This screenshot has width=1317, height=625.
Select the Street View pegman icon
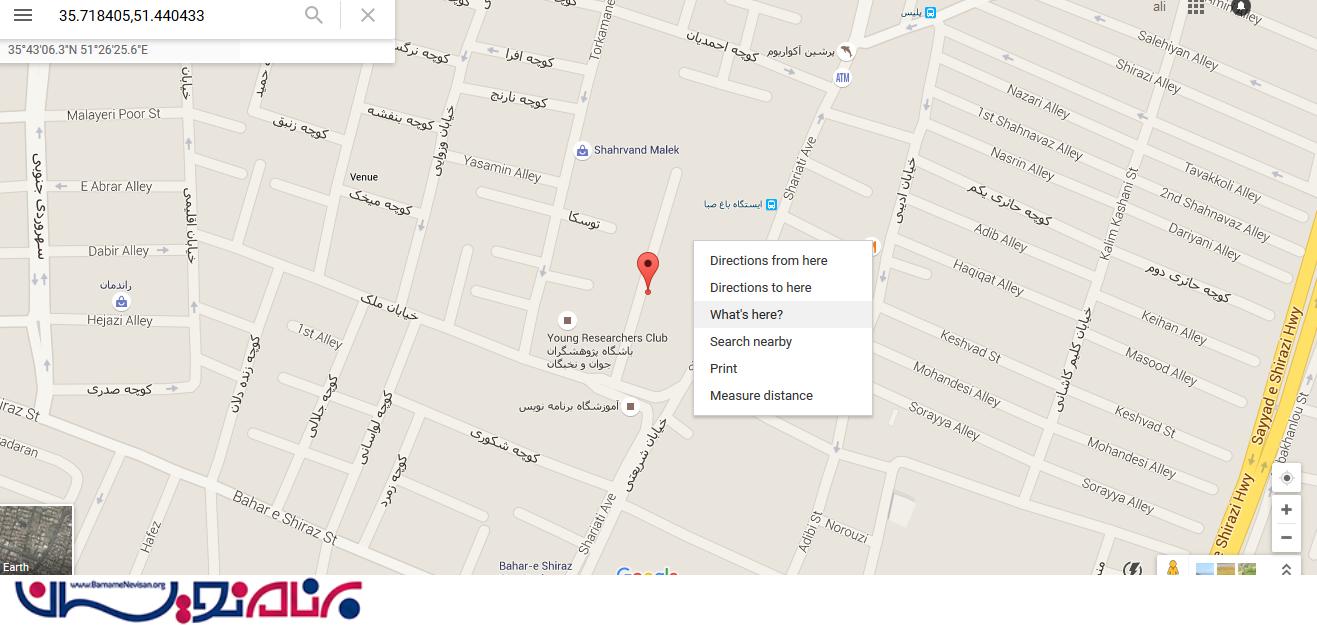tap(1173, 569)
